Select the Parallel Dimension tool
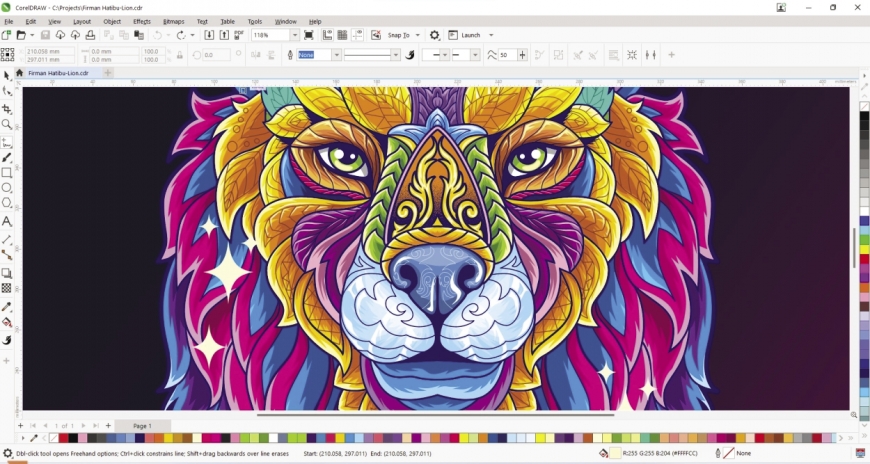Image resolution: width=870 pixels, height=464 pixels. coord(7,240)
